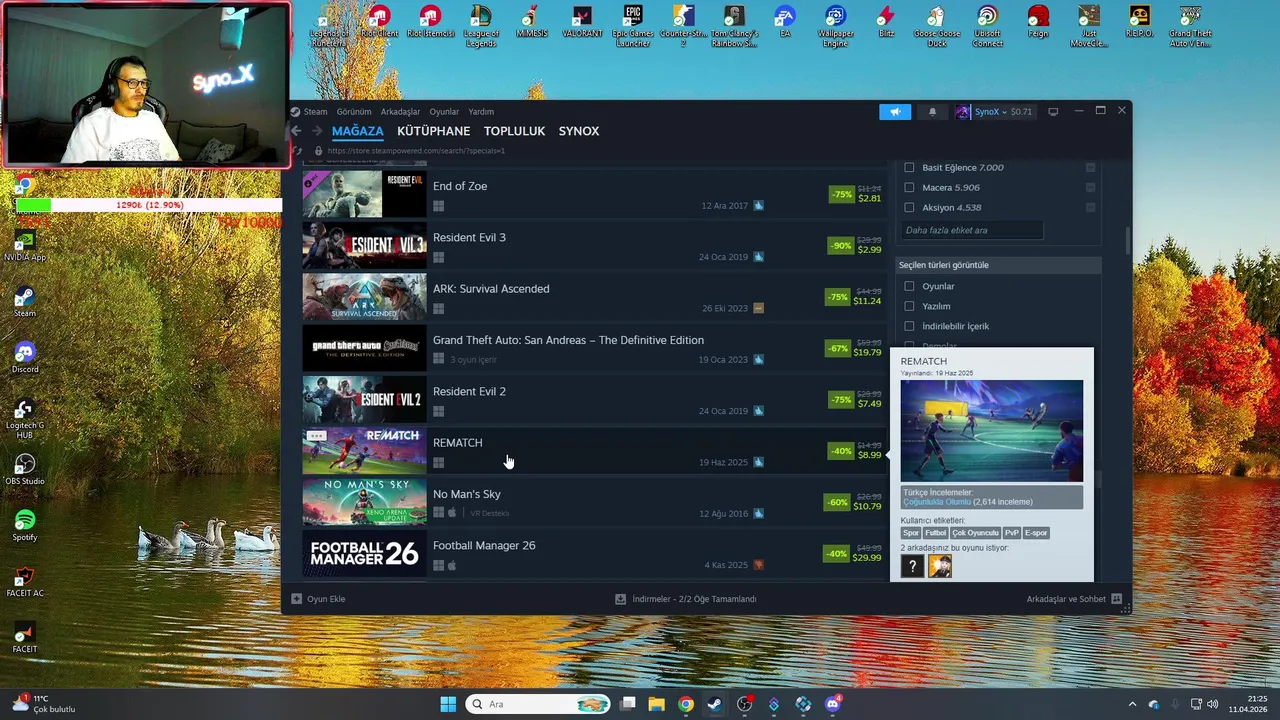This screenshot has height=720, width=1280.
Task: Check the Basit Eğlence tag checkbox
Action: [x=909, y=168]
